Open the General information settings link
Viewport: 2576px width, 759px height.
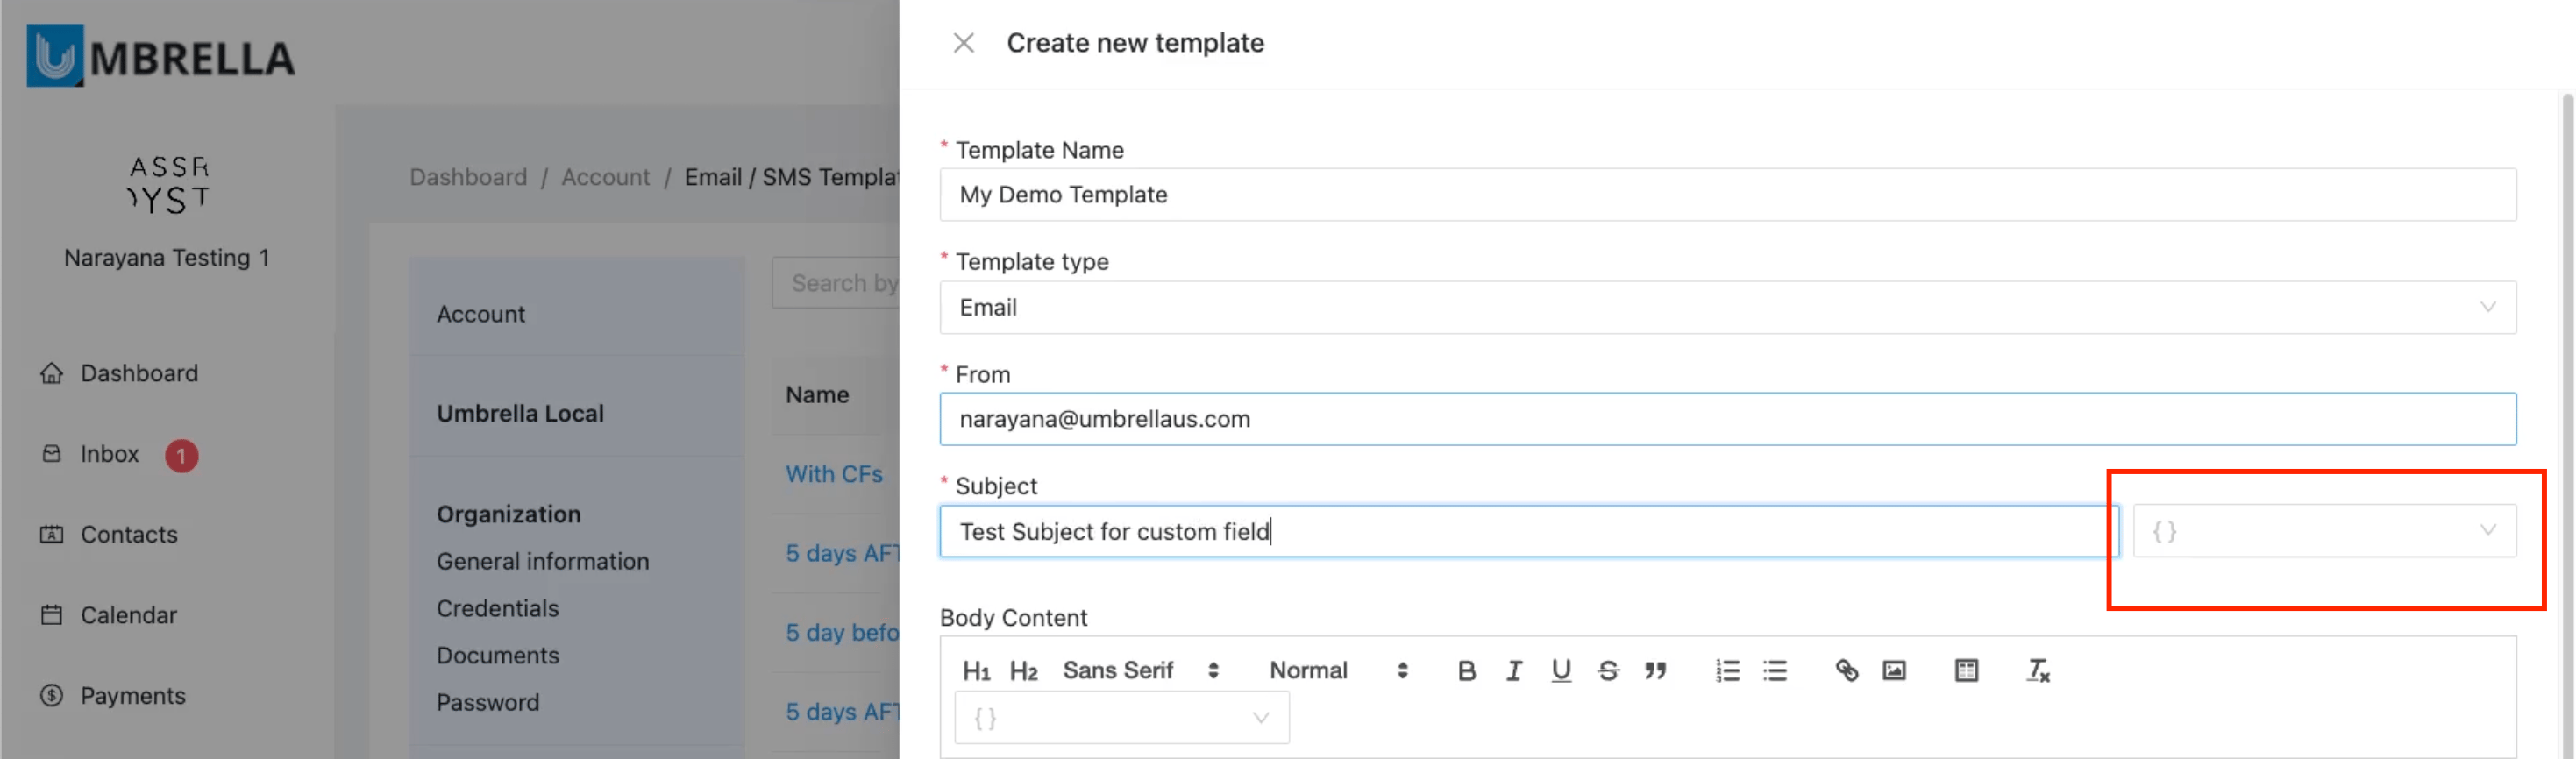(x=542, y=562)
